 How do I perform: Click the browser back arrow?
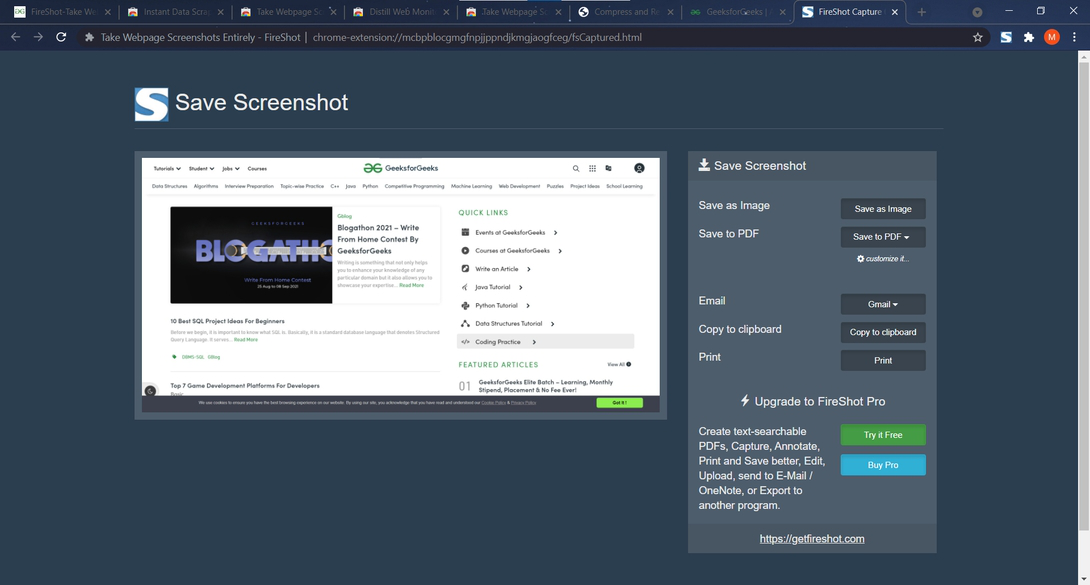coord(15,37)
